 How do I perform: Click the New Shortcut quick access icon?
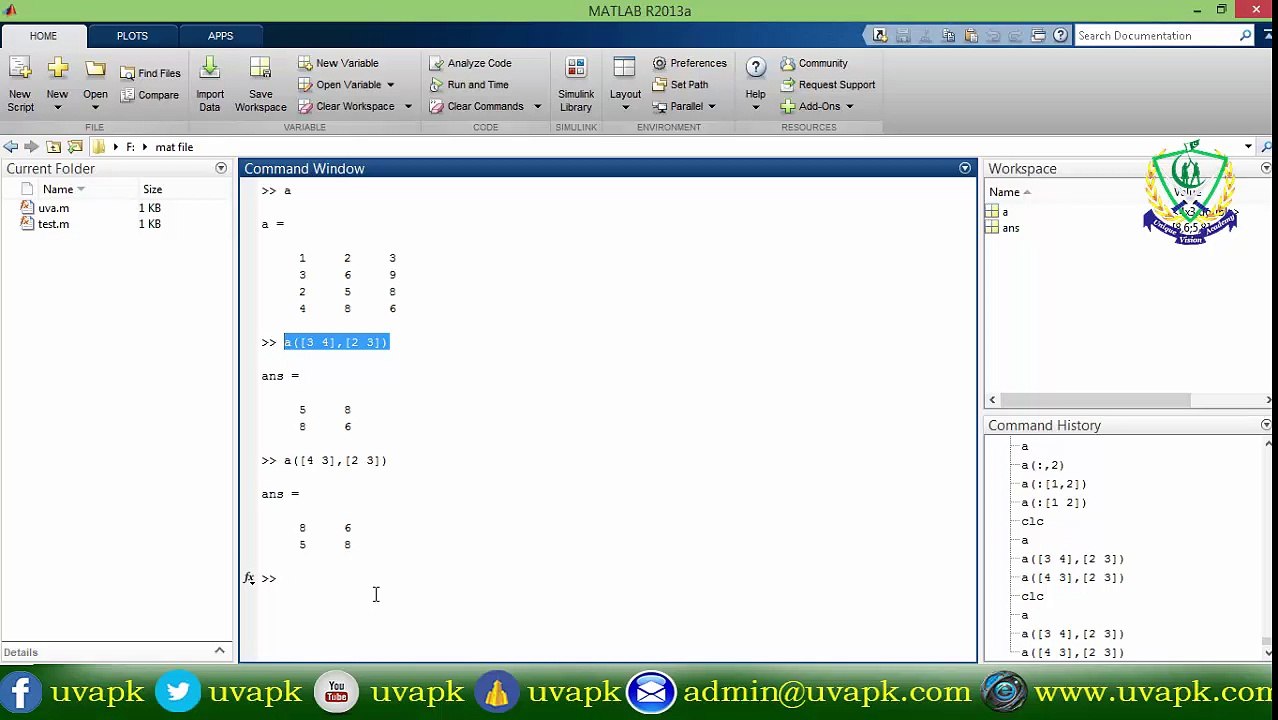[x=880, y=35]
